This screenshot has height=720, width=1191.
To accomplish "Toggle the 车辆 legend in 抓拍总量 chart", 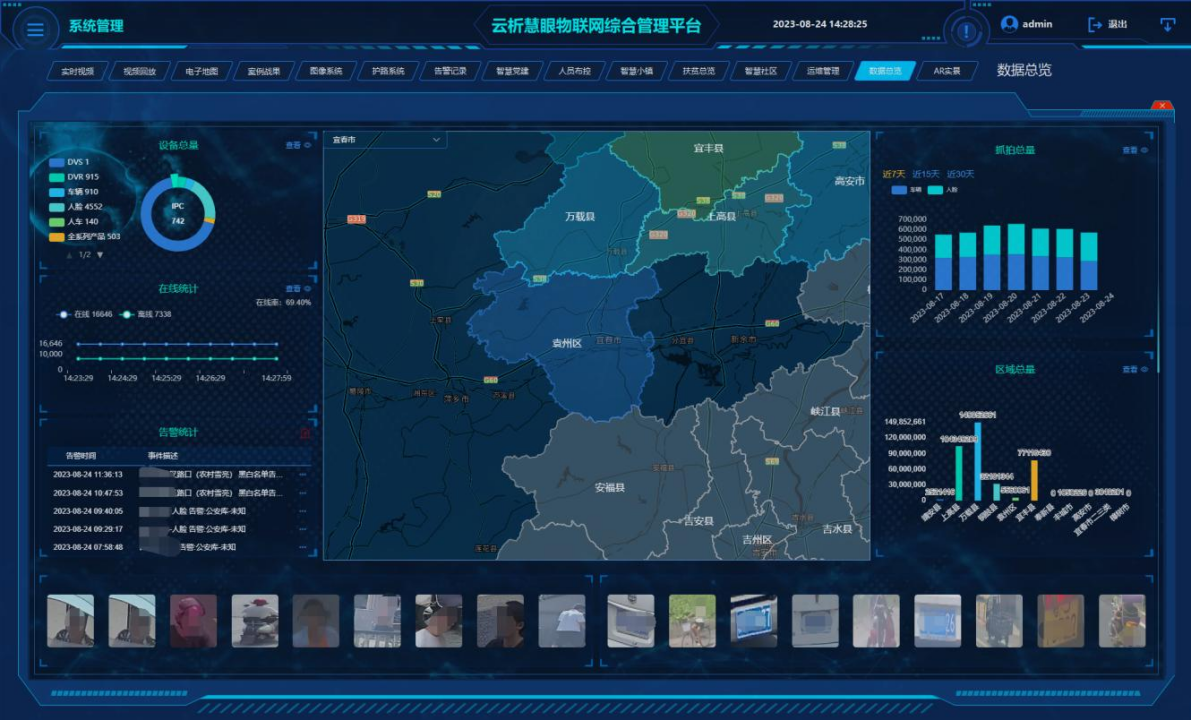I will 906,190.
